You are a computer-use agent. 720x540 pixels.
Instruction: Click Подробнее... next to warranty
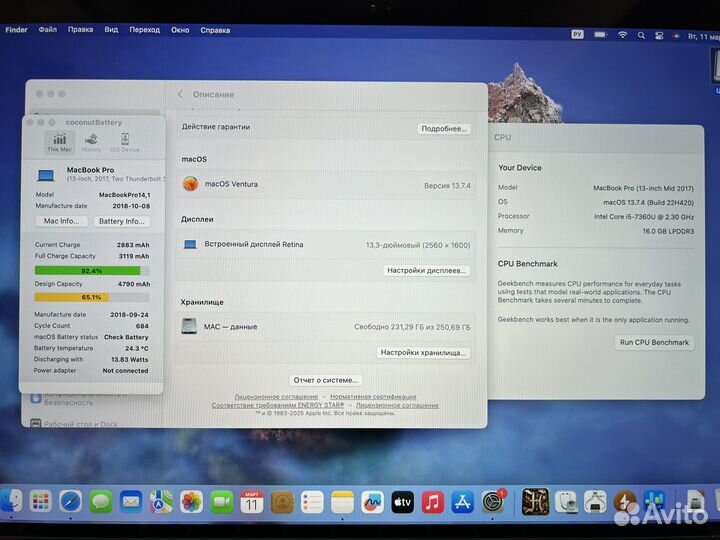point(444,129)
